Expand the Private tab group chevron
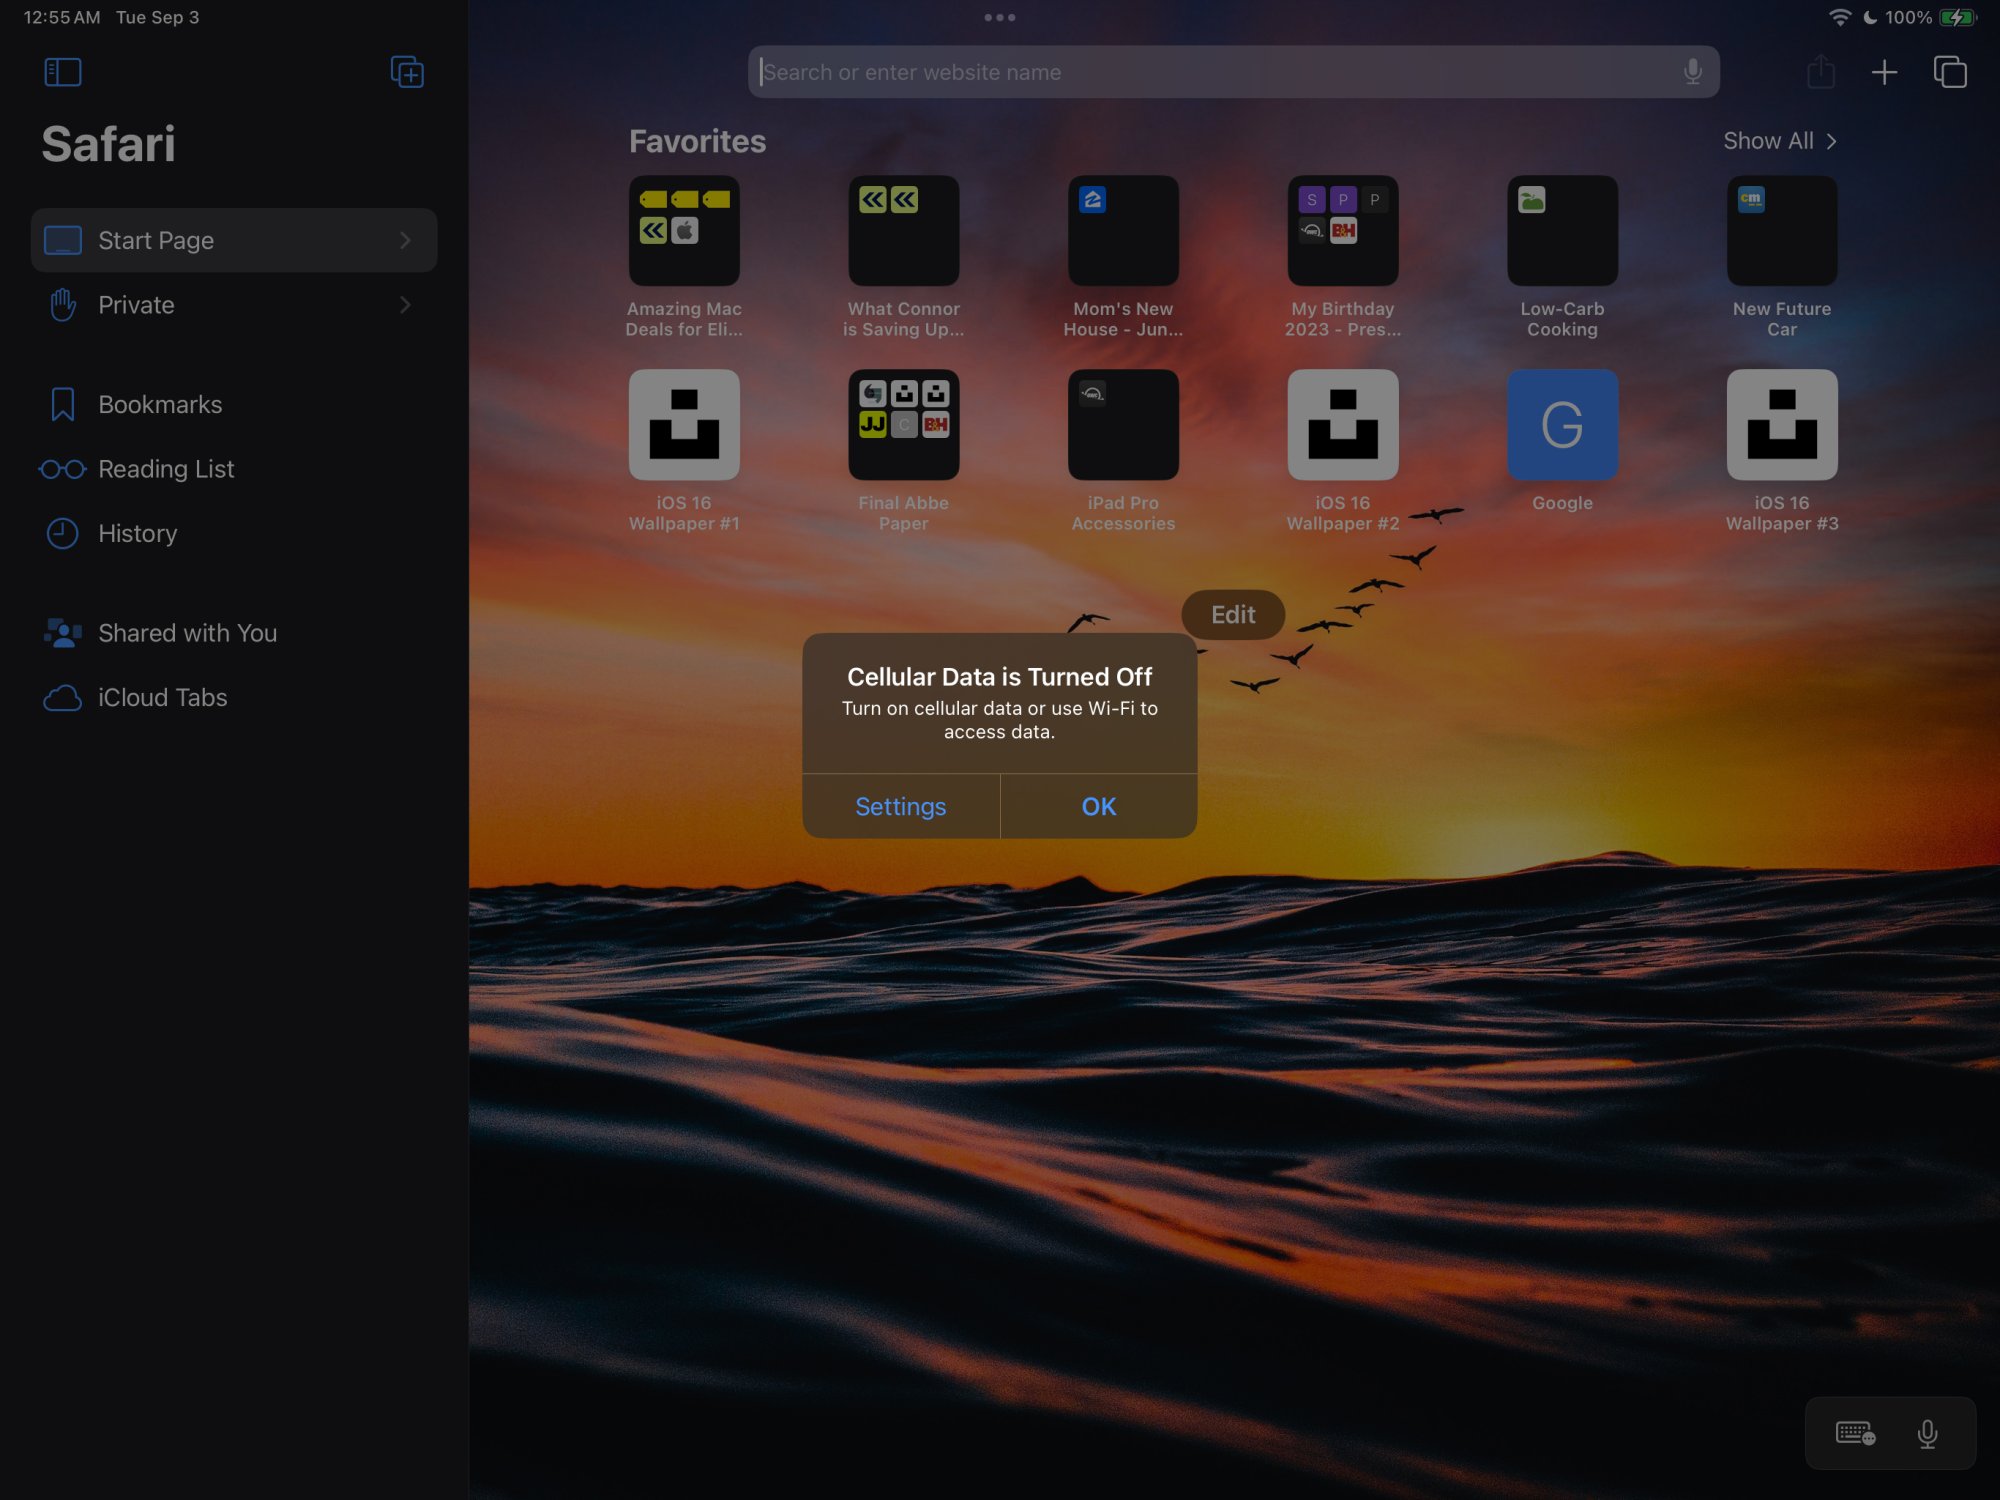This screenshot has height=1500, width=2000. click(405, 305)
